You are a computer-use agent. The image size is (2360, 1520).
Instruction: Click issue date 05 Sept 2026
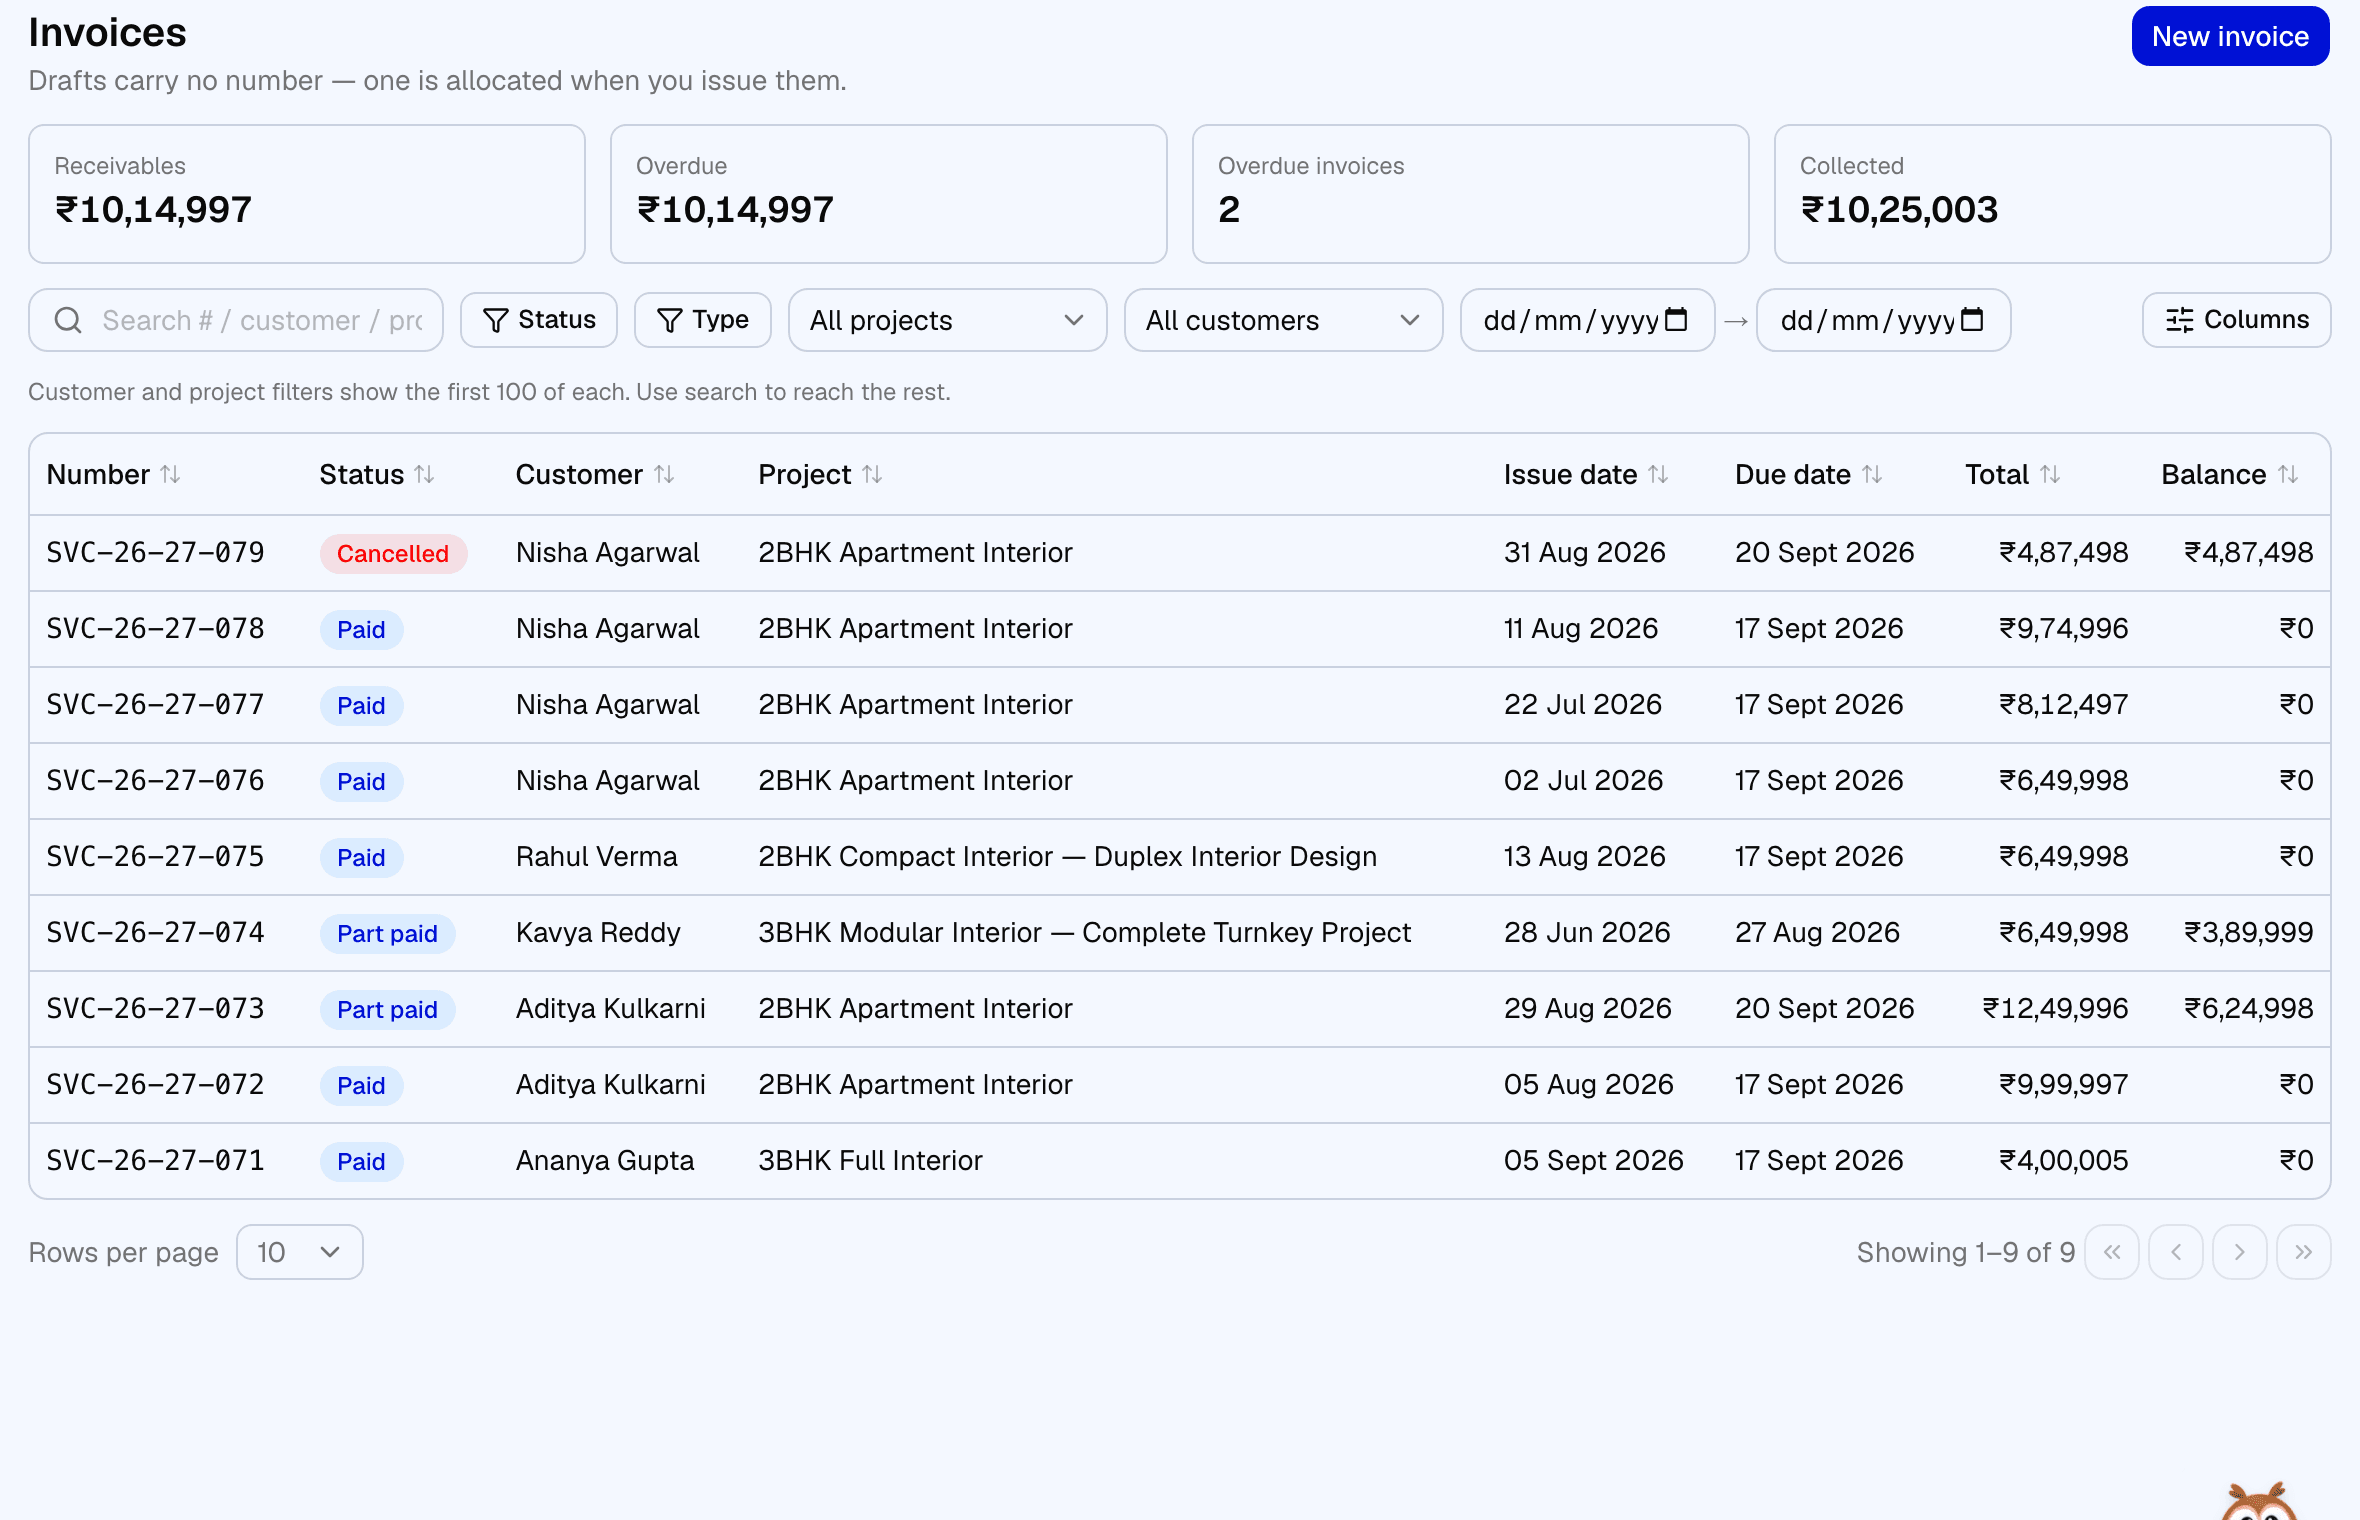[x=1594, y=1160]
